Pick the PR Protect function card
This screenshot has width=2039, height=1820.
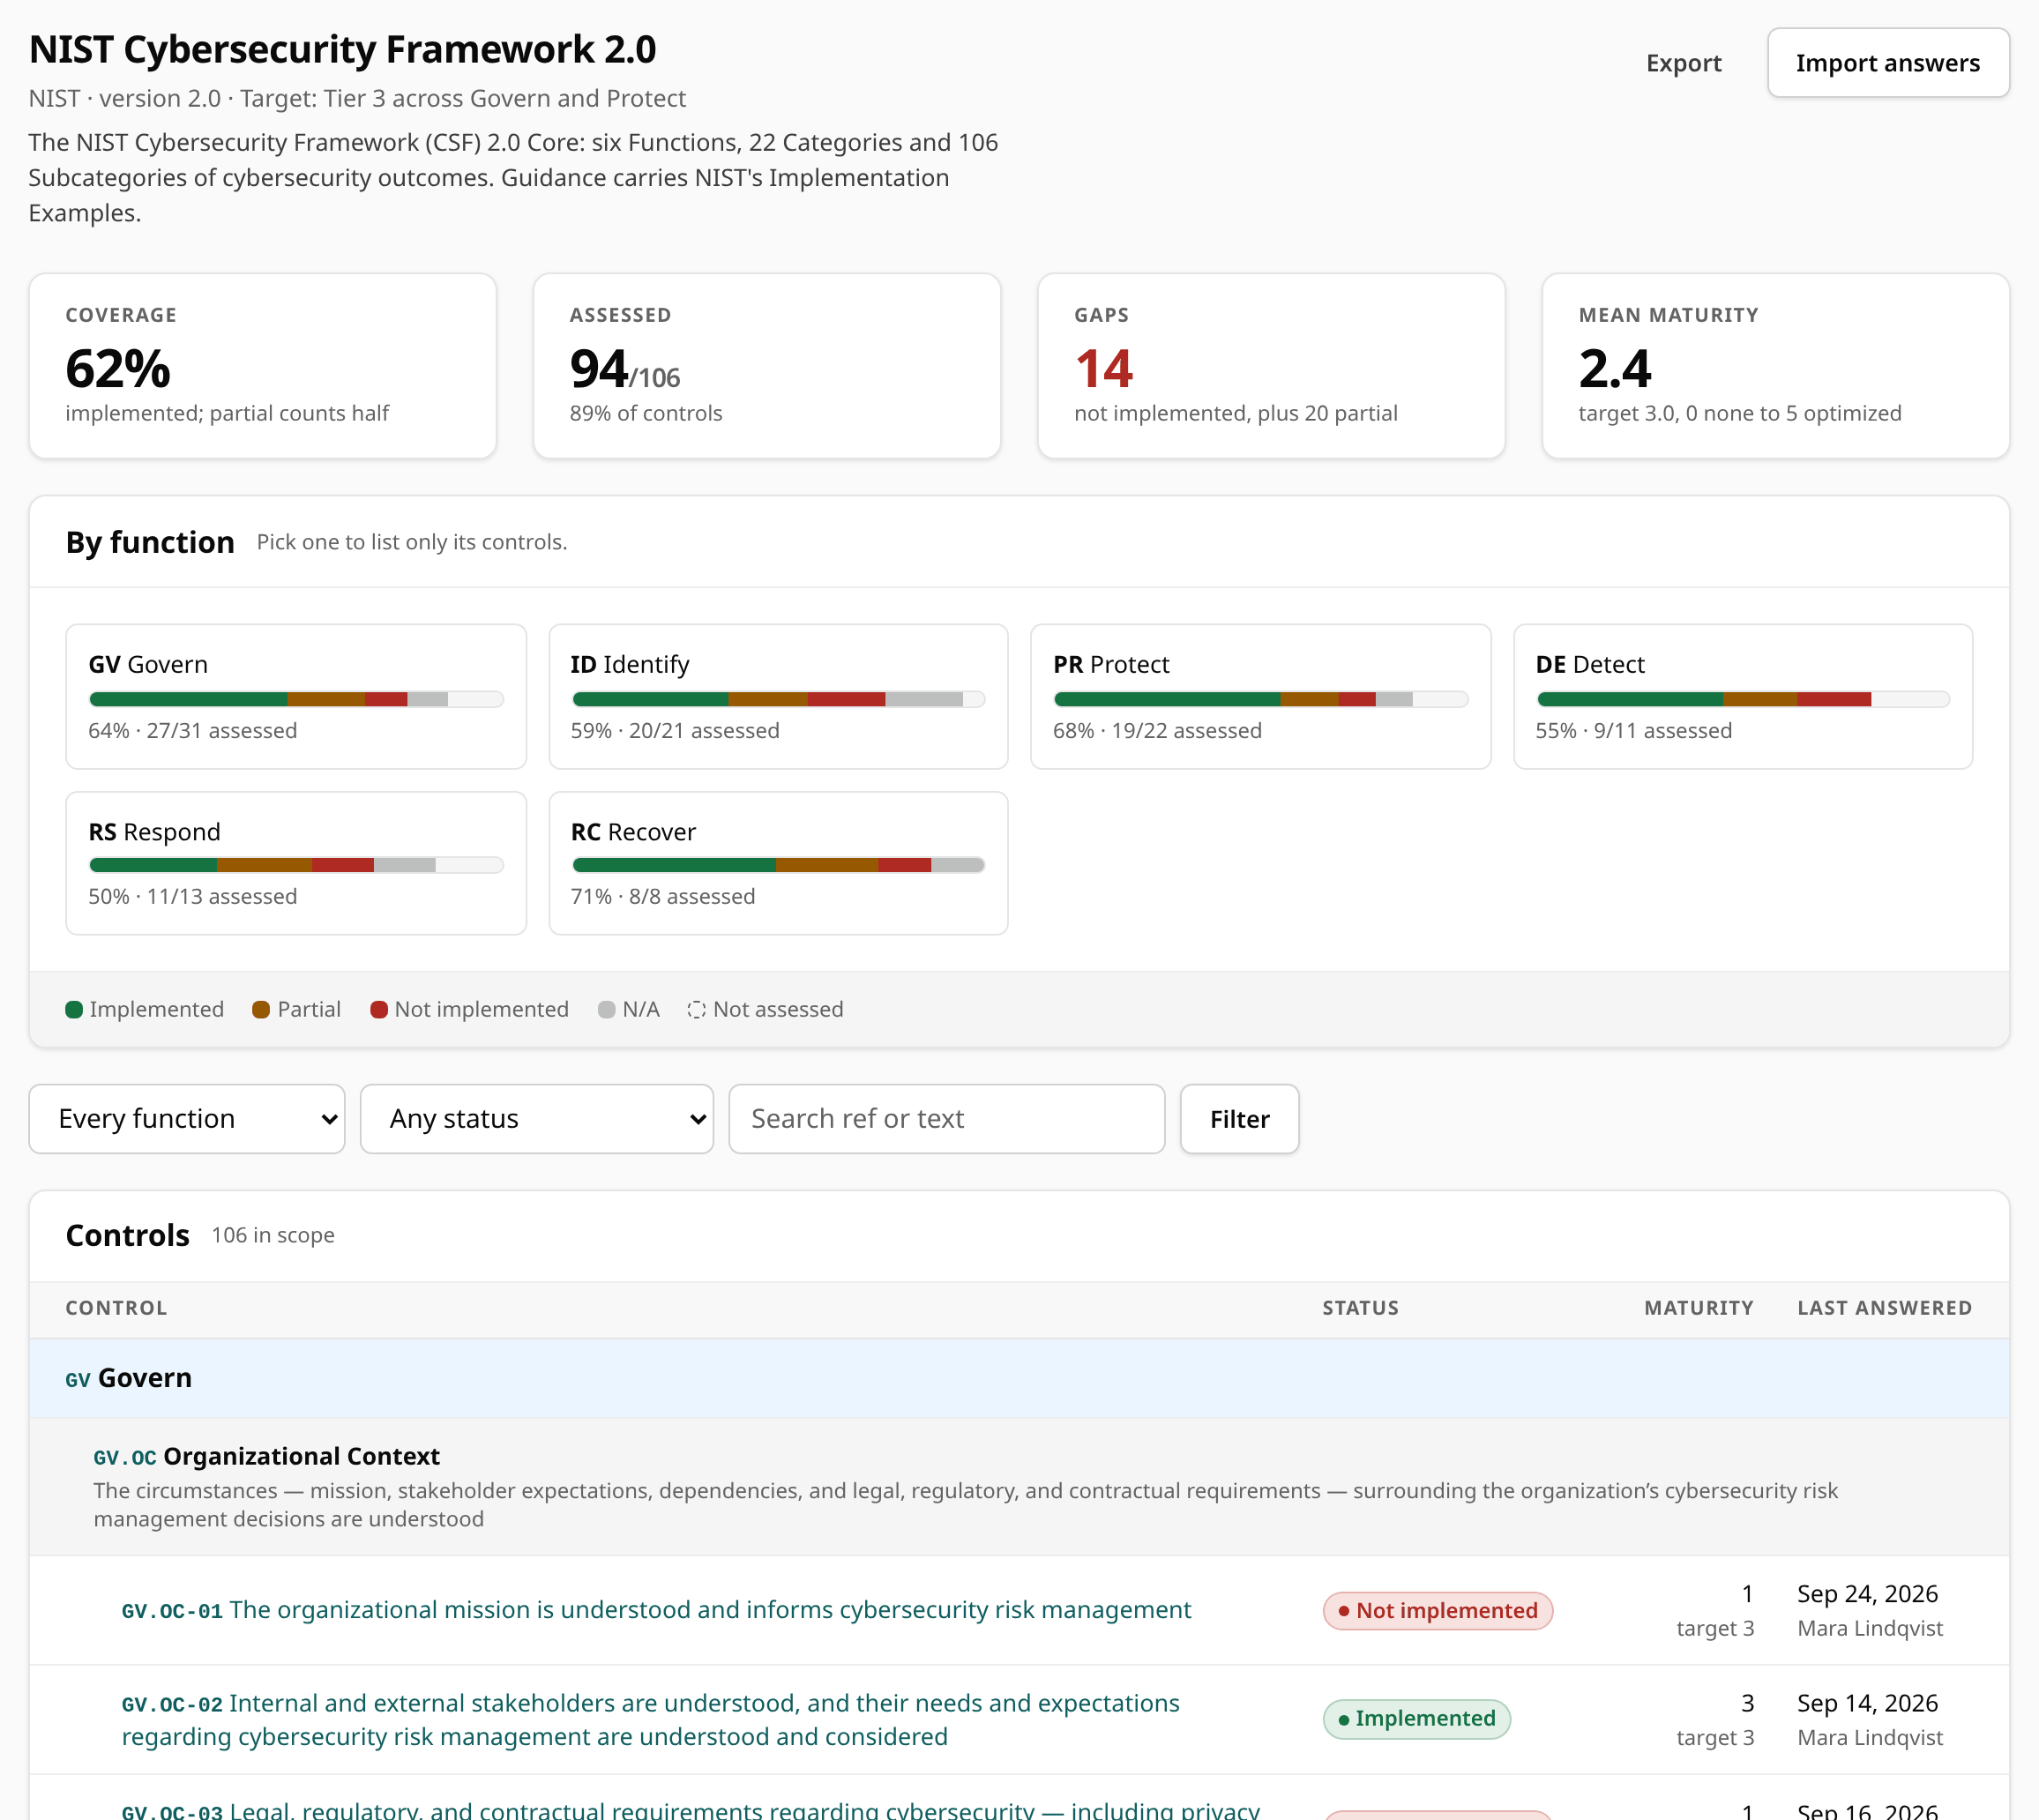click(x=1260, y=696)
